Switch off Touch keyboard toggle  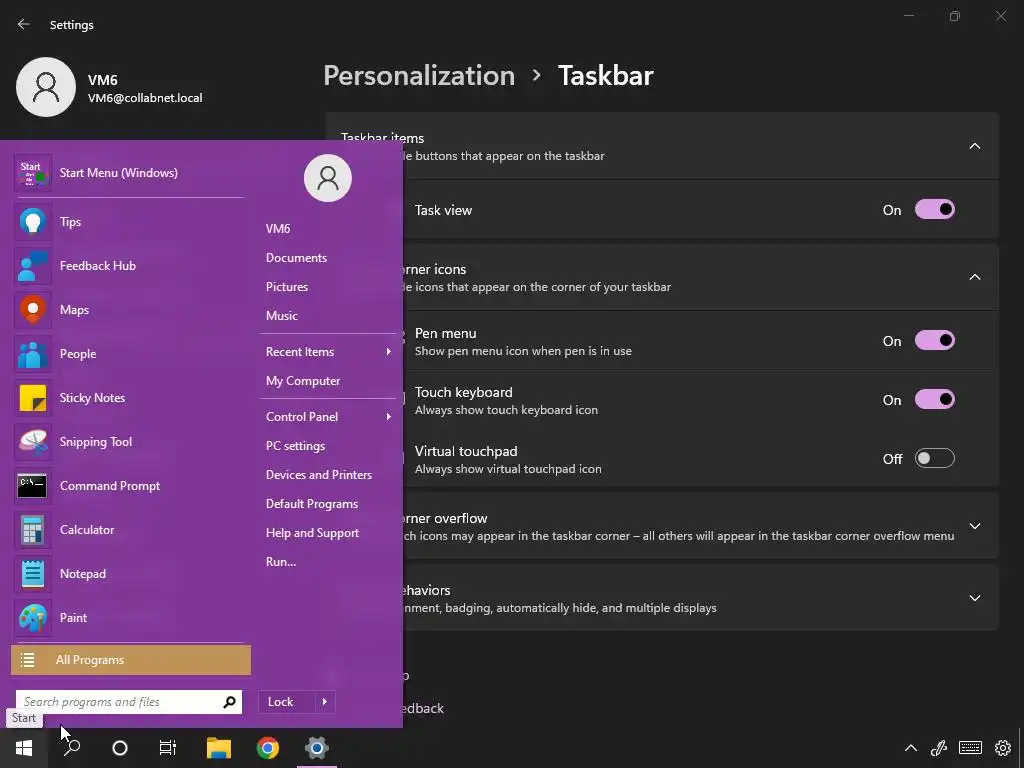click(935, 399)
